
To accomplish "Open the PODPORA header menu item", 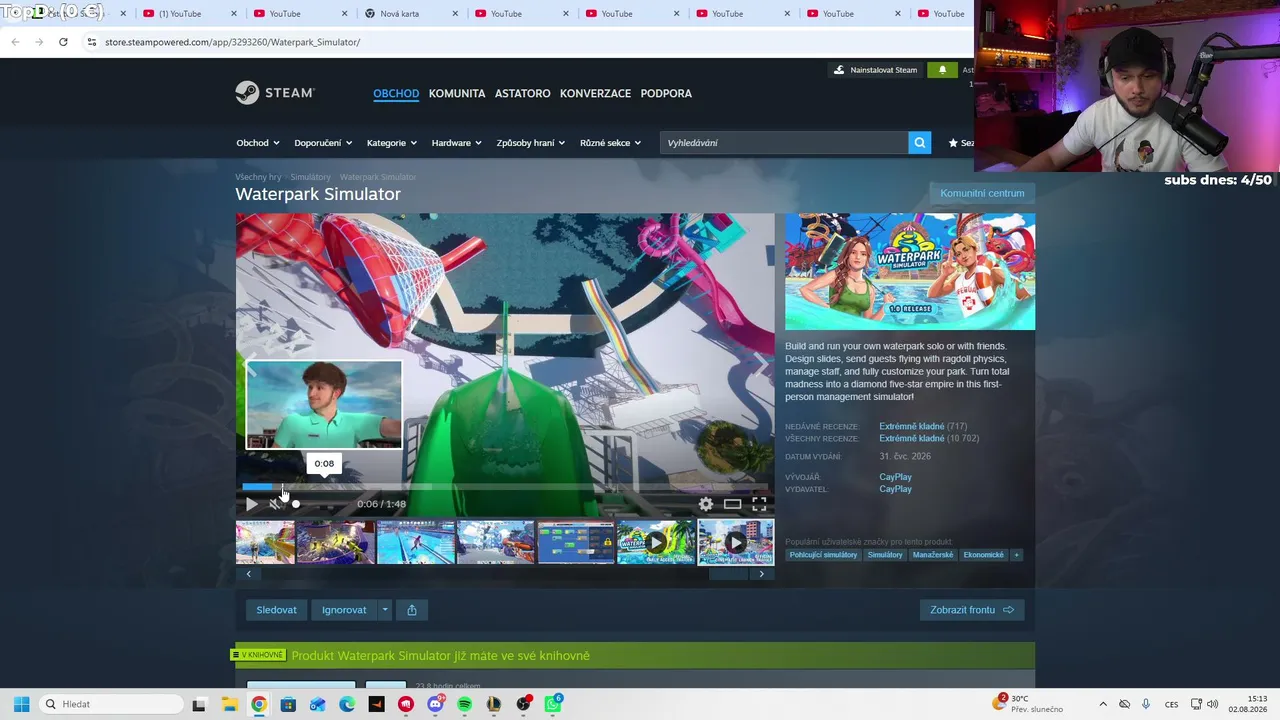I will [x=666, y=94].
